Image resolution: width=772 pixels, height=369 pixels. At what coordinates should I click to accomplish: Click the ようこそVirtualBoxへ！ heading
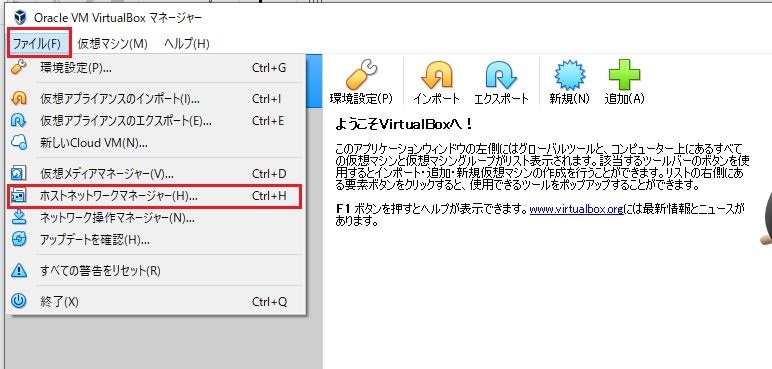[x=404, y=124]
